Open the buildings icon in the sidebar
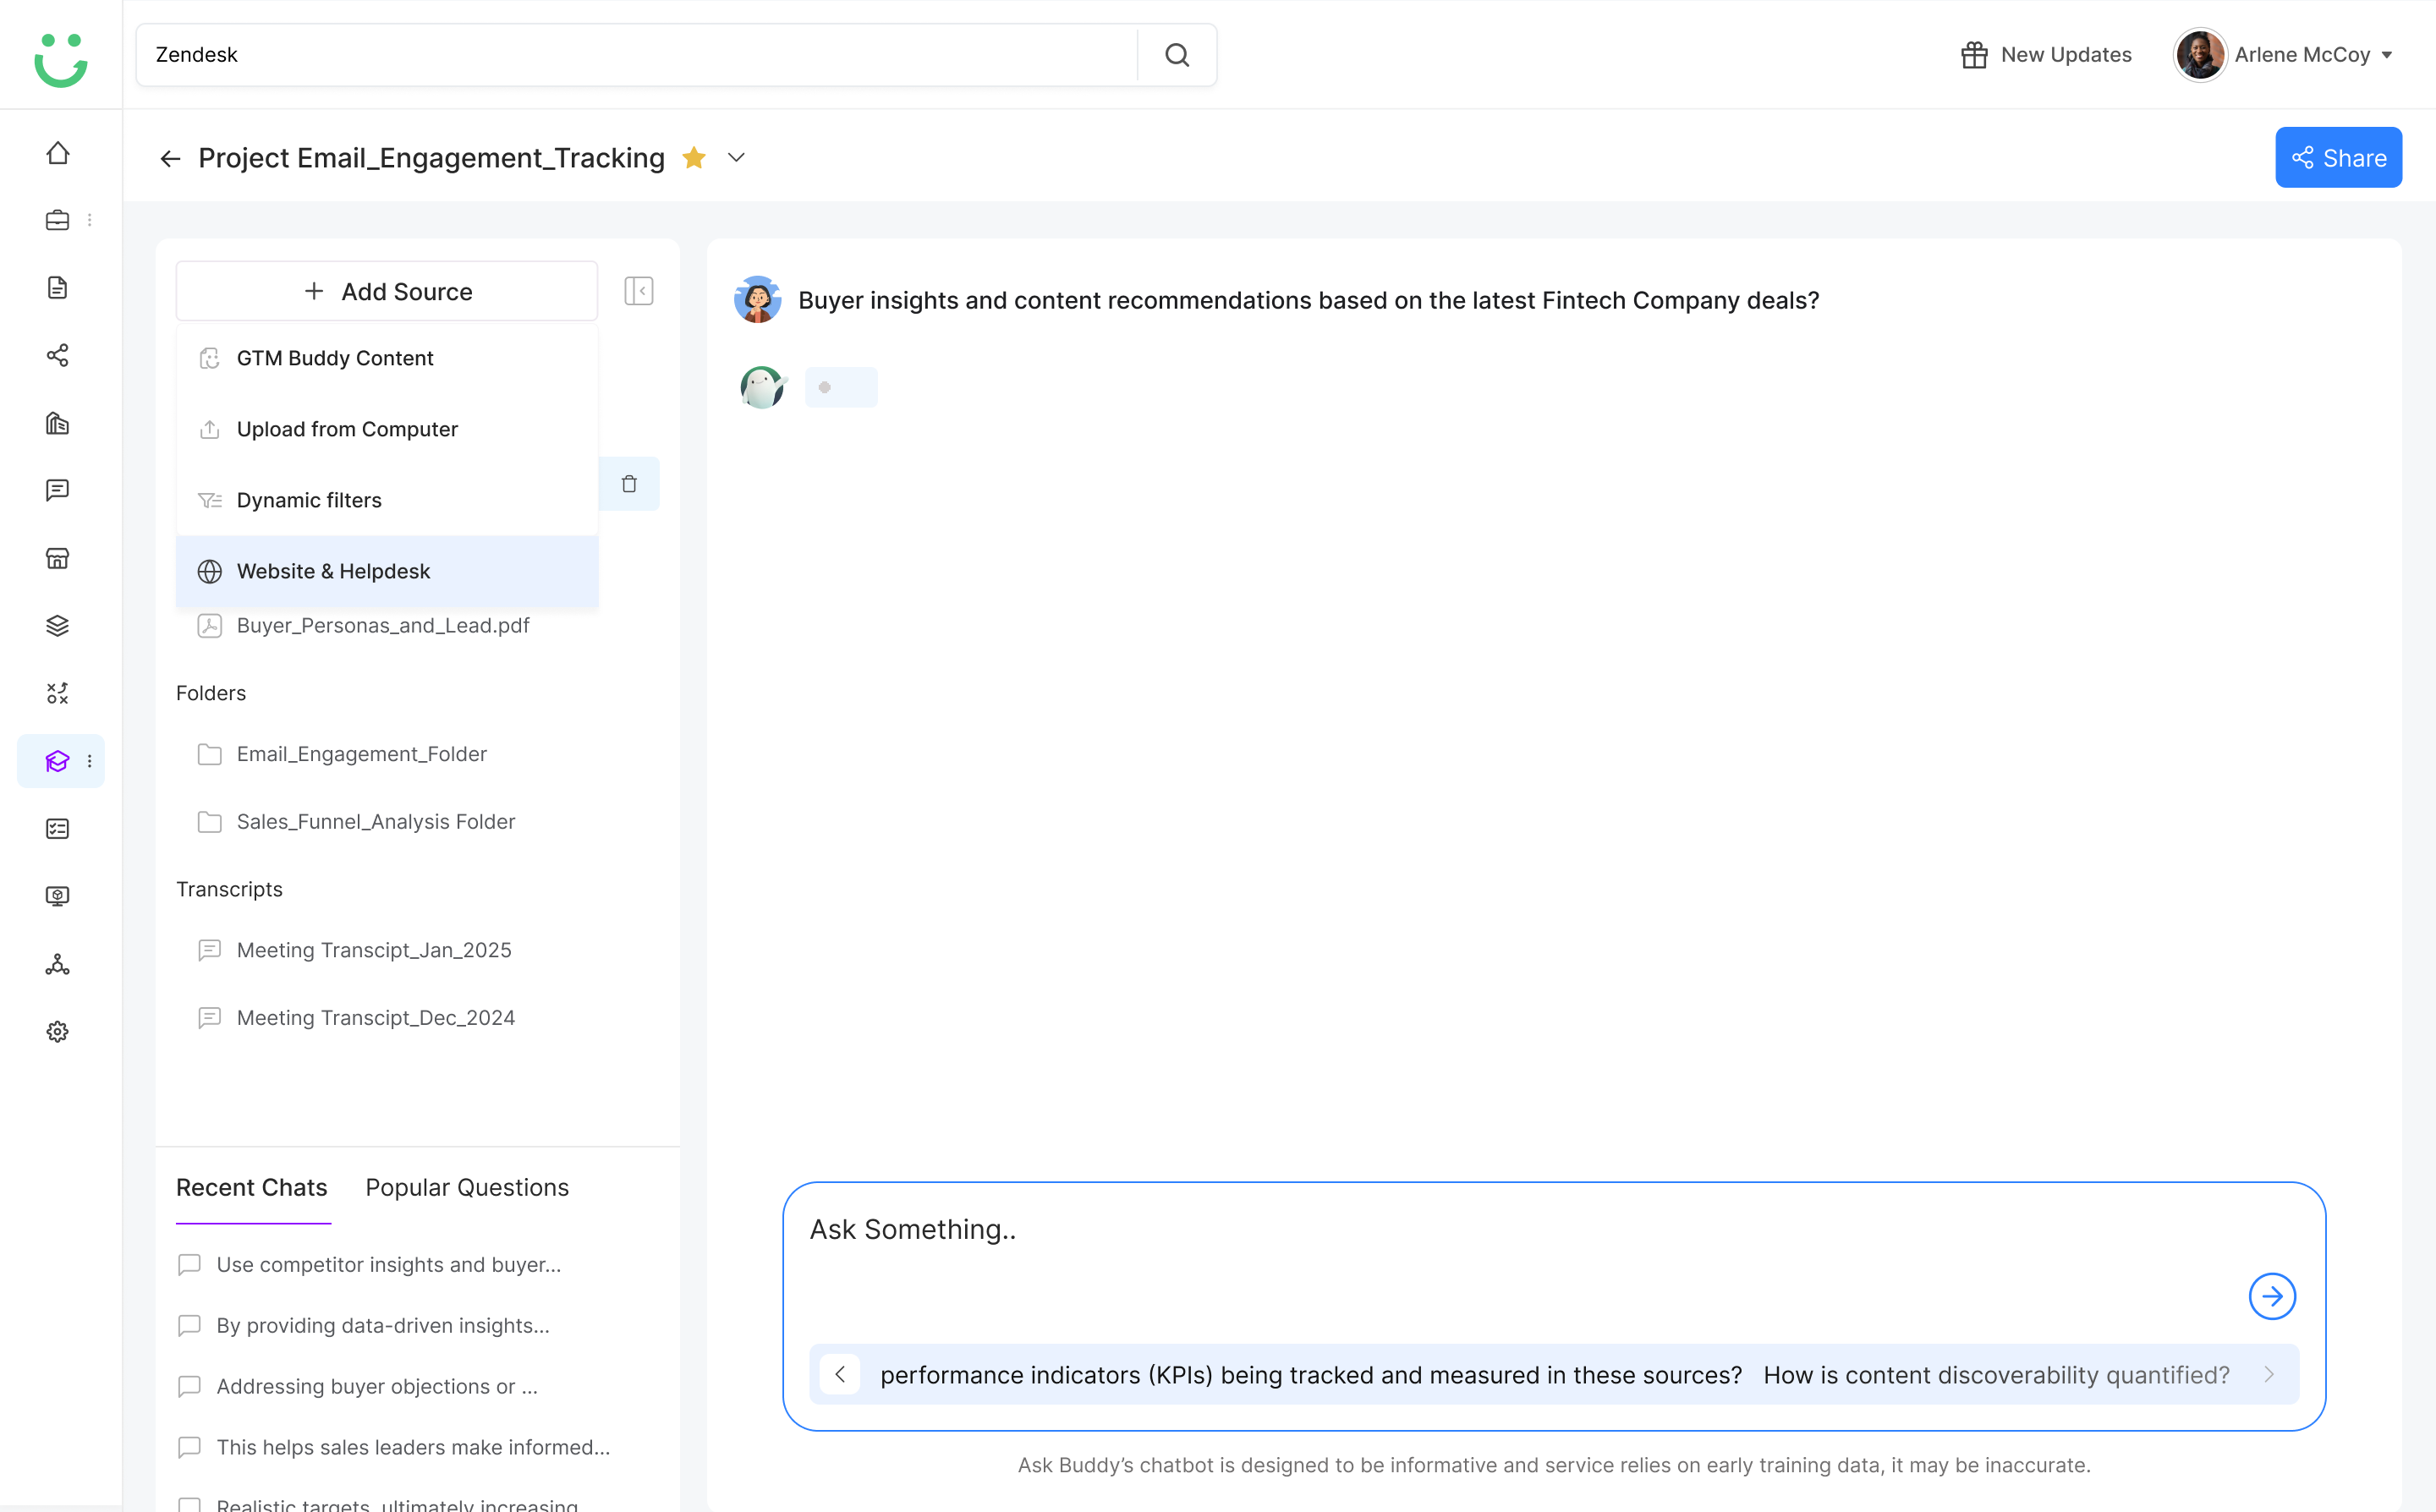The image size is (2436, 1512). (58, 423)
